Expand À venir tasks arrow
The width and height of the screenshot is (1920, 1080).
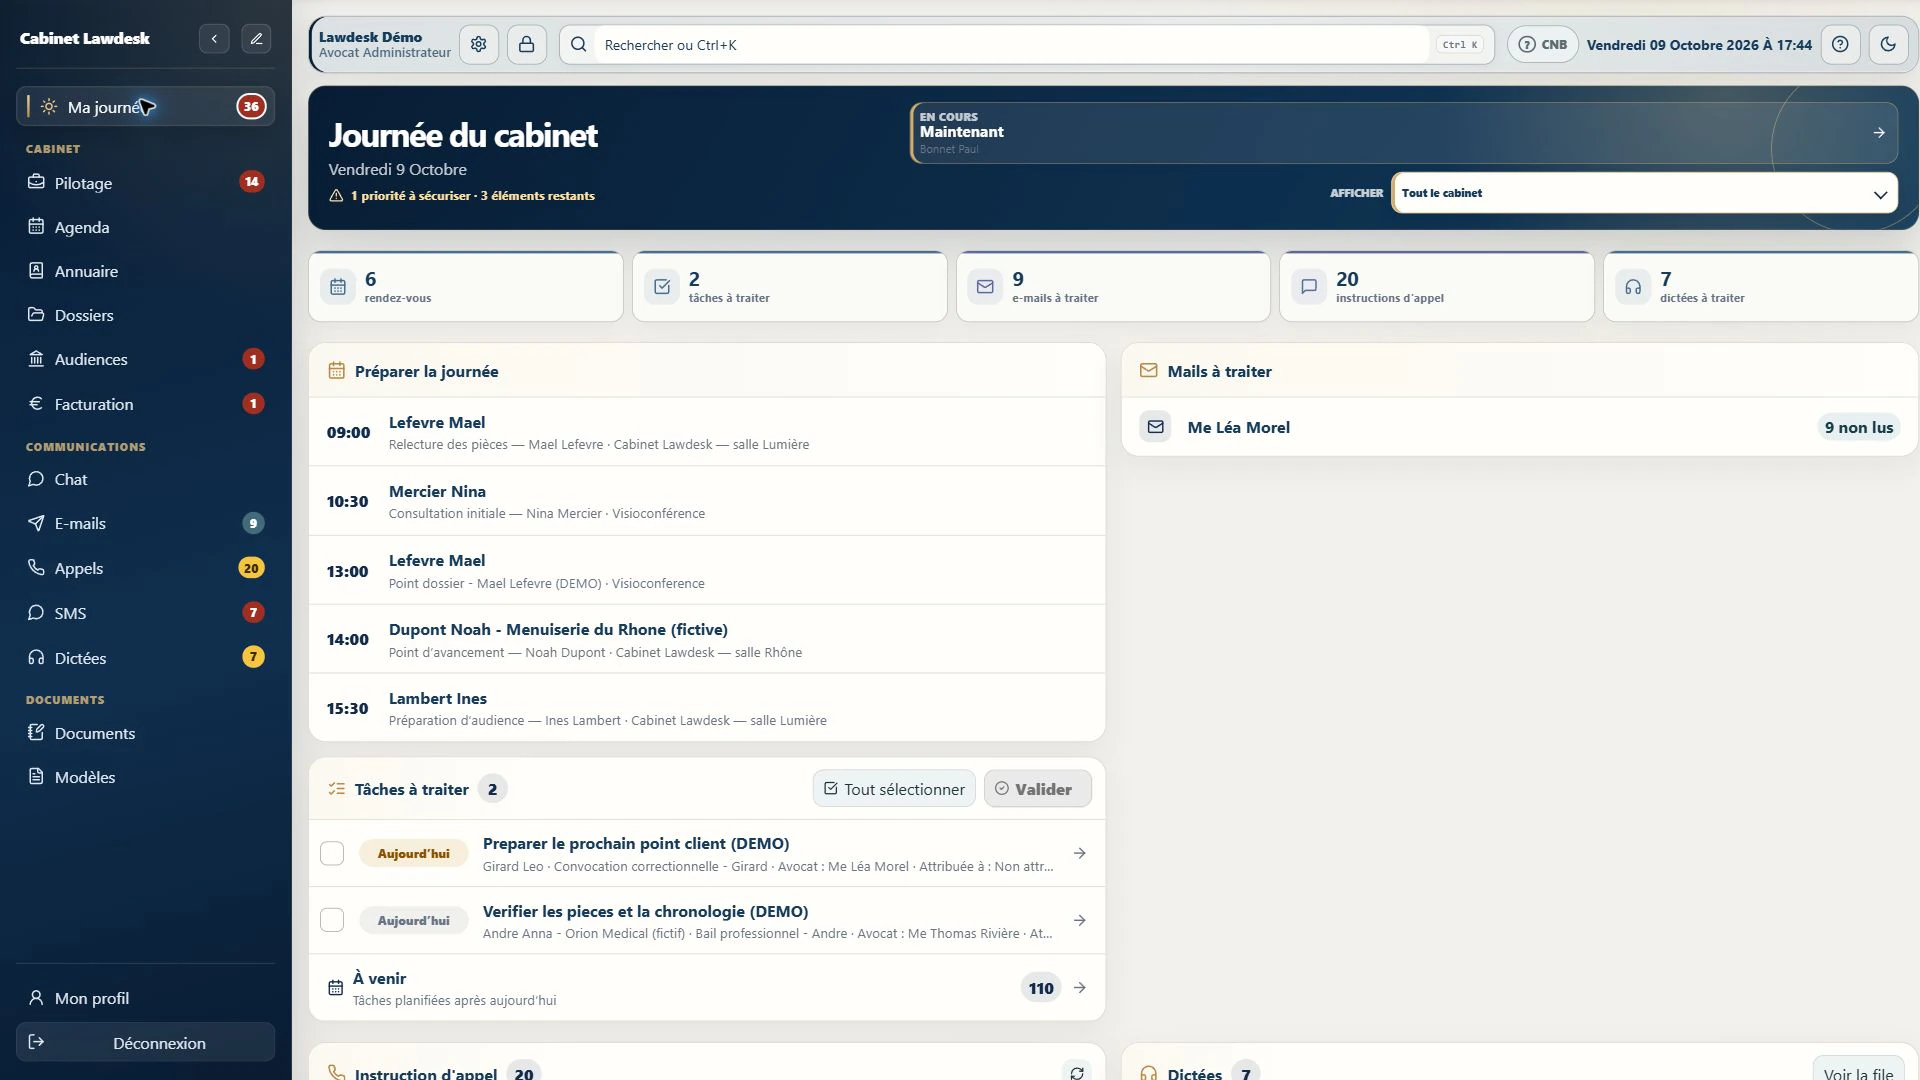(1080, 988)
